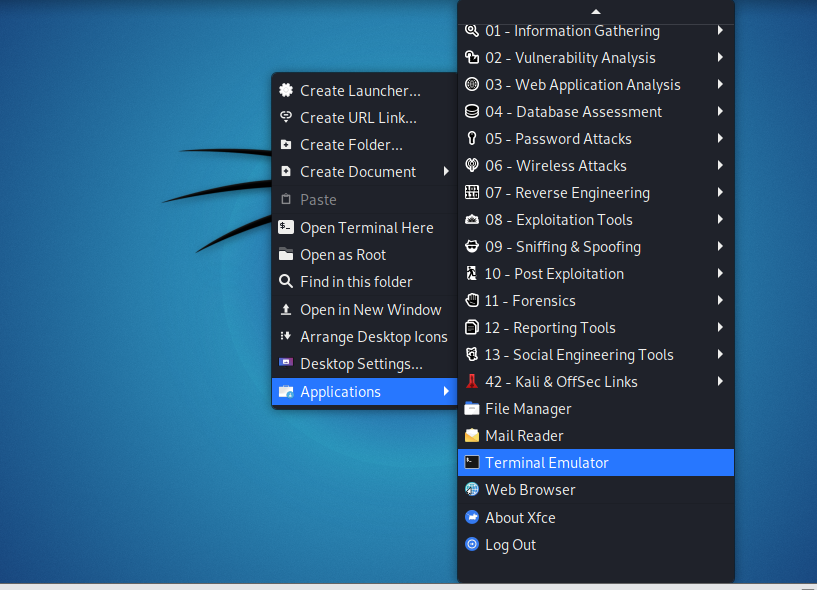Open the 03 - Web Application Analysis category
Viewport: 817px width, 590px height.
(x=596, y=84)
